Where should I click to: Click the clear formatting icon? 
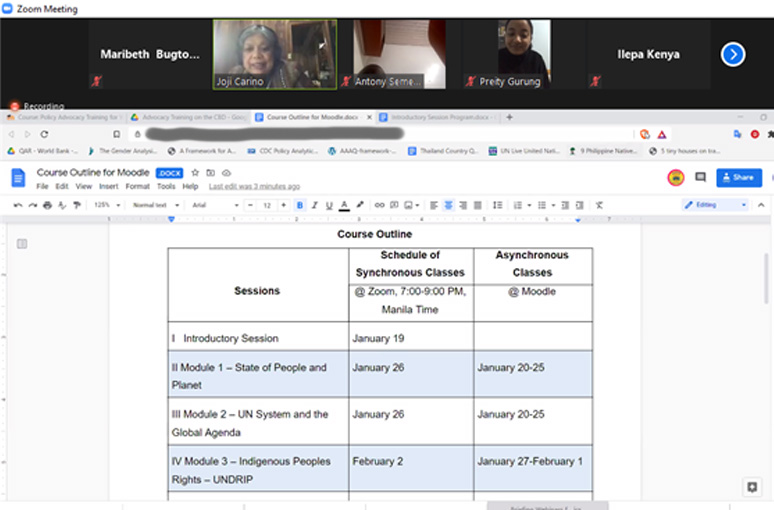pyautogui.click(x=599, y=205)
